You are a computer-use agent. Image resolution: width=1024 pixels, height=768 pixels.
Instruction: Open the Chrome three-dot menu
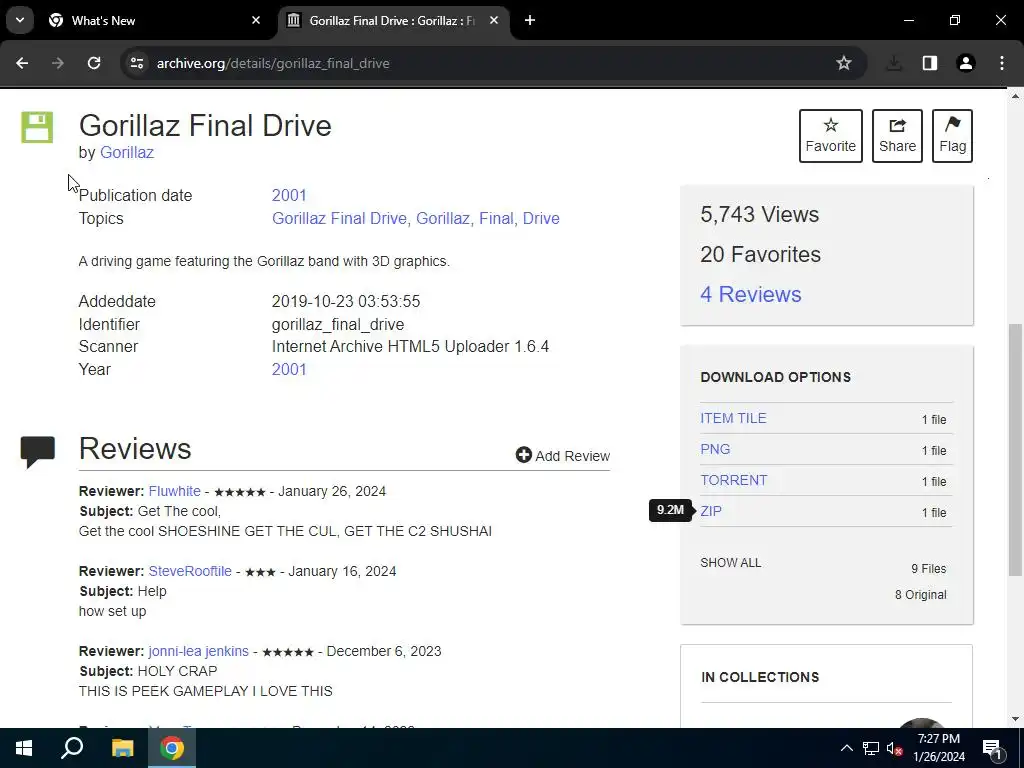pos(1002,63)
